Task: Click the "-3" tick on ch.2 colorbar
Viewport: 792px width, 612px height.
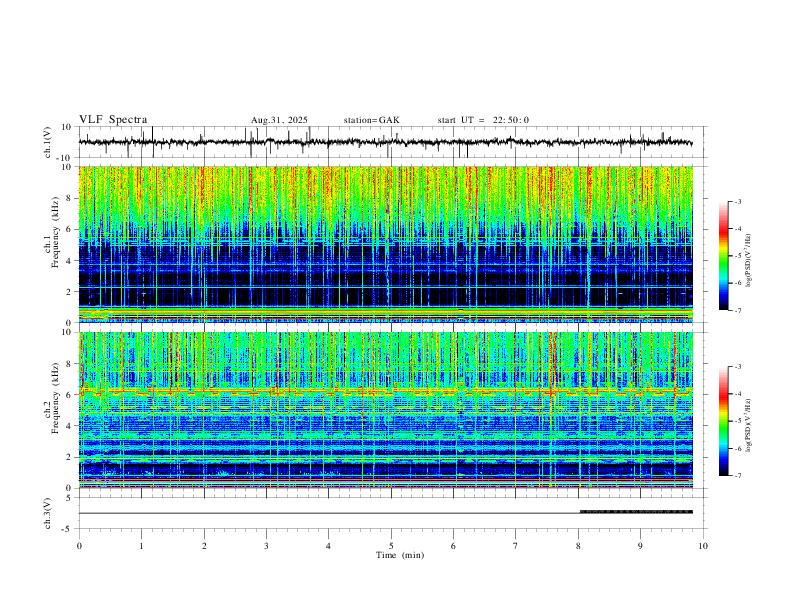Action: pos(738,367)
